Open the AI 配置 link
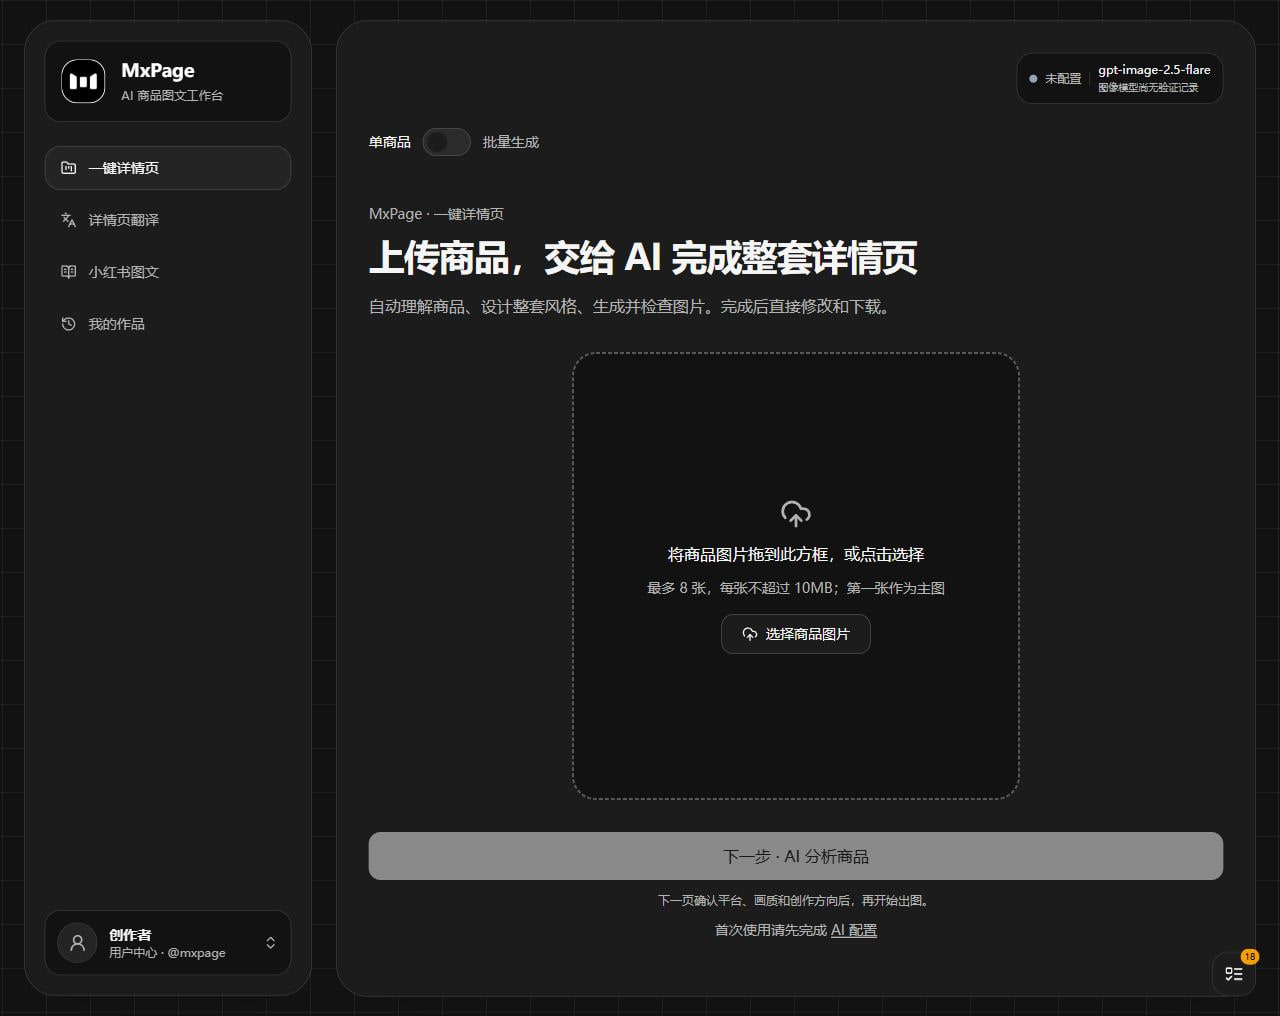 [854, 930]
